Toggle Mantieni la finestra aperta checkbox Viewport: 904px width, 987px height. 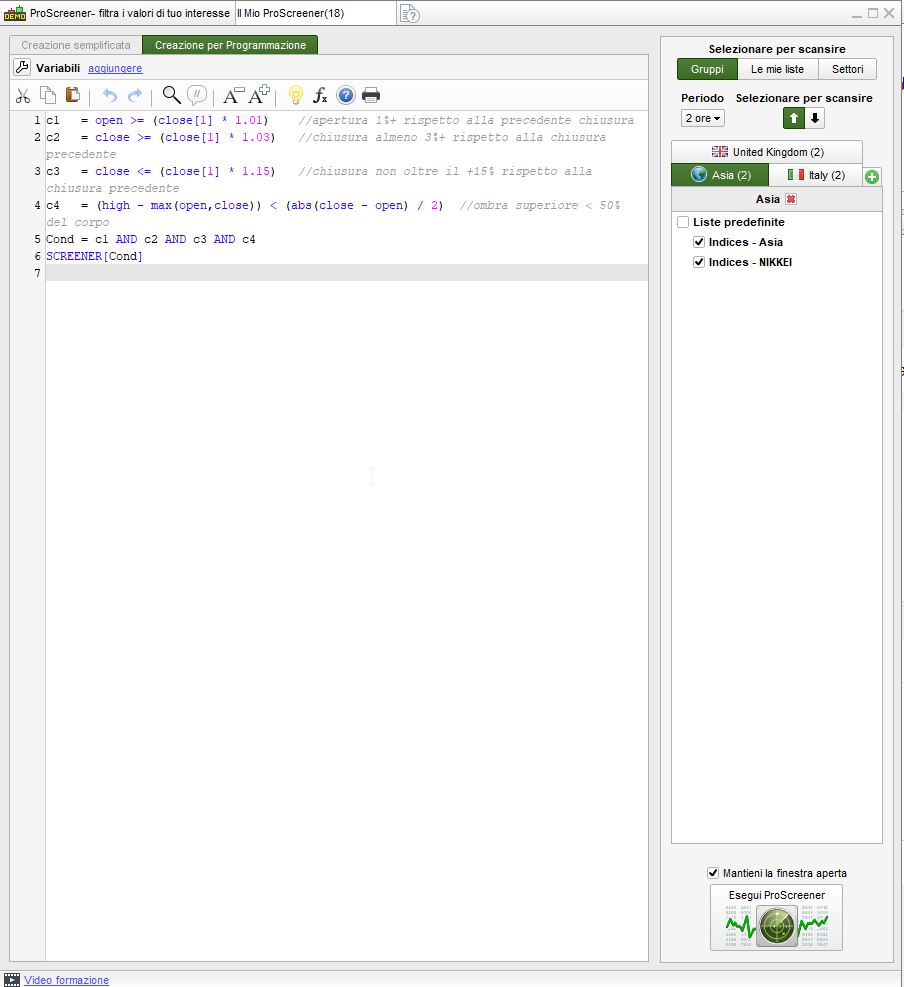pos(713,872)
